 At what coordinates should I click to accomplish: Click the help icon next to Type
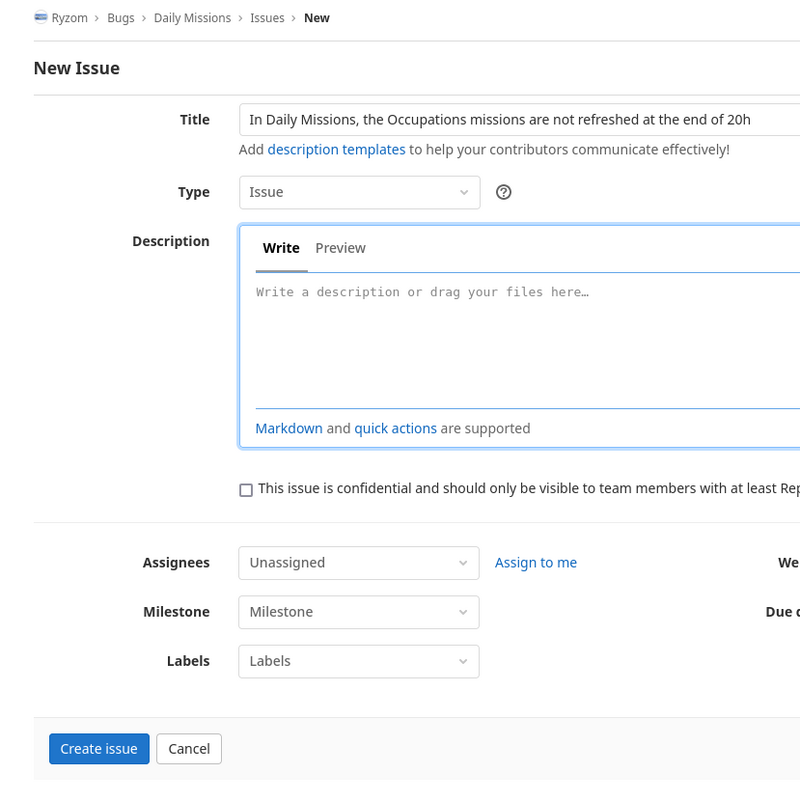pyautogui.click(x=504, y=192)
